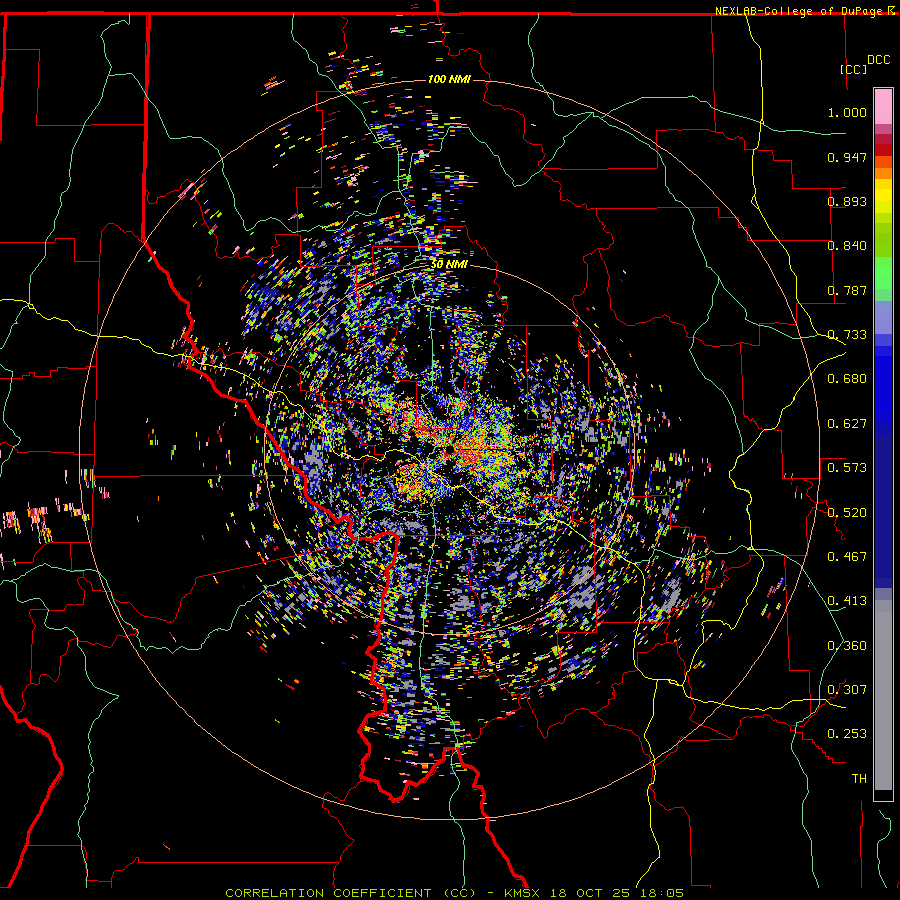
Task: Pick the 0.733 scale value
Action: (x=847, y=335)
